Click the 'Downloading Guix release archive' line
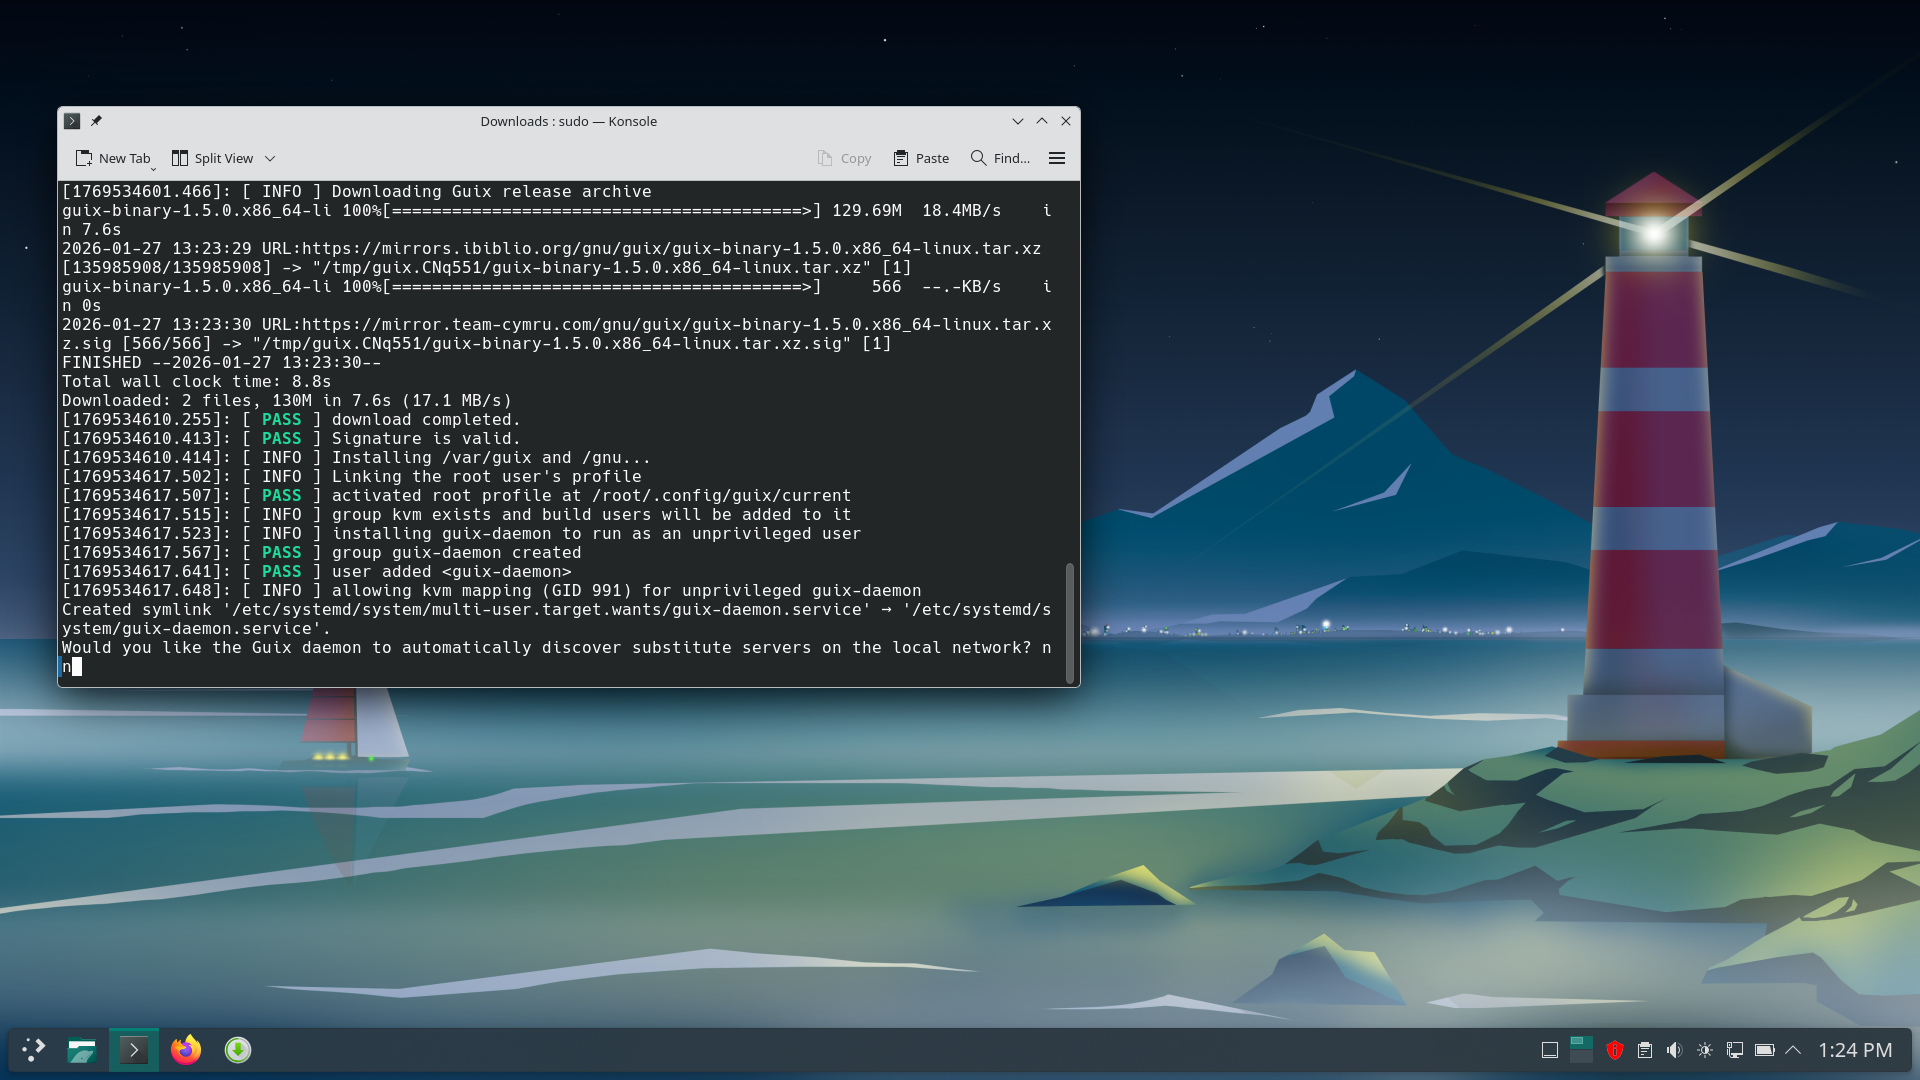Screen dimensions: 1920x1080 pos(356,191)
